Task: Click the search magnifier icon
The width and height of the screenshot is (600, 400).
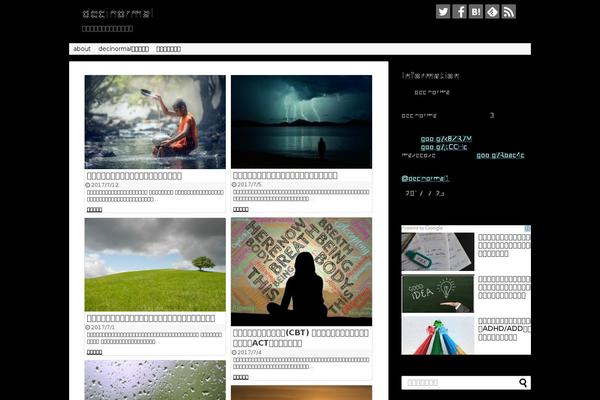Action: [x=523, y=382]
